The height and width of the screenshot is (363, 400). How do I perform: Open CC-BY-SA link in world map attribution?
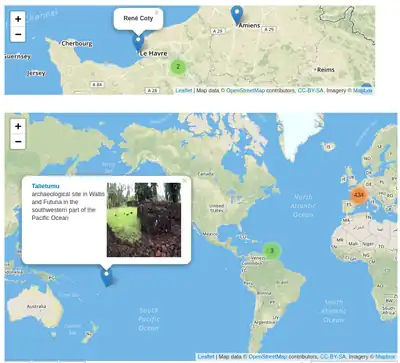click(x=333, y=357)
